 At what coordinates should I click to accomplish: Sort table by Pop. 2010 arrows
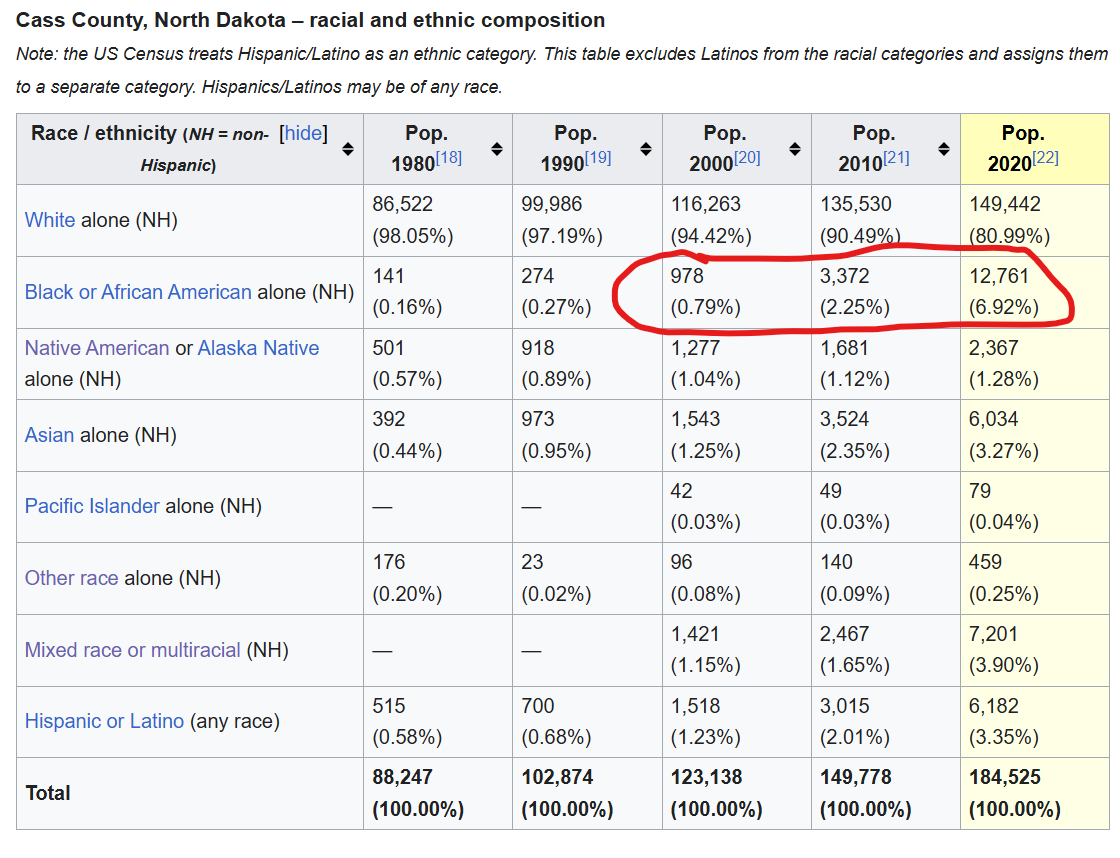pyautogui.click(x=944, y=149)
